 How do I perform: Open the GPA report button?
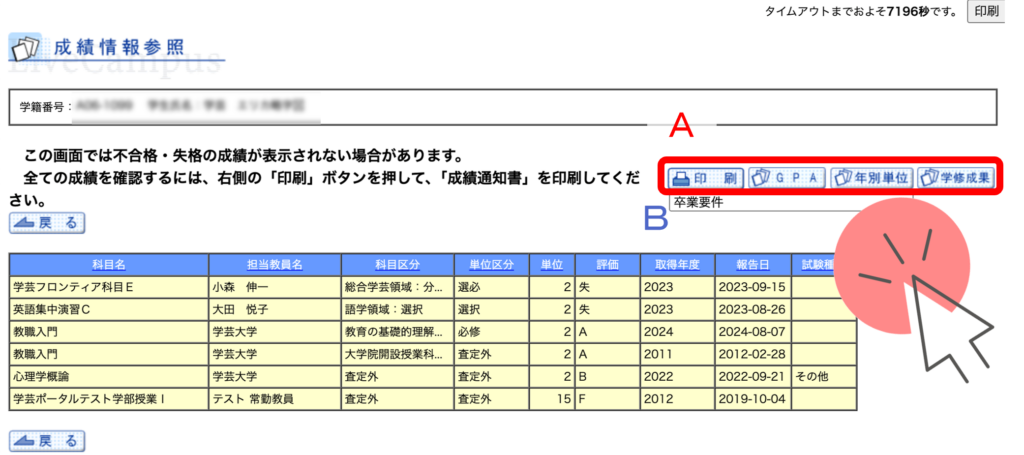click(786, 178)
